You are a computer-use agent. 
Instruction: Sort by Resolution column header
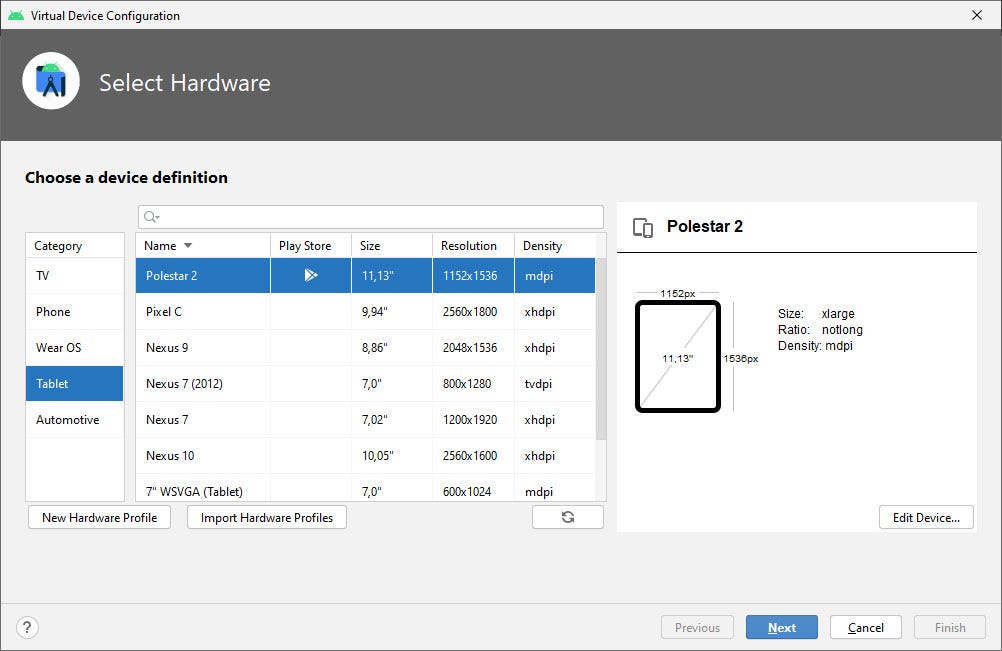[x=473, y=246]
